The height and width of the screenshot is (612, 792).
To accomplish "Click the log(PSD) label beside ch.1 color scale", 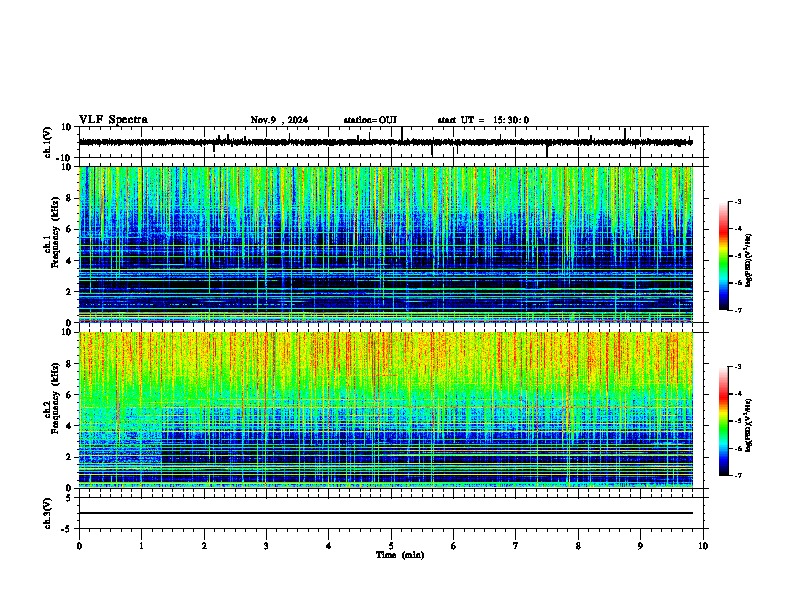I will tap(748, 261).
